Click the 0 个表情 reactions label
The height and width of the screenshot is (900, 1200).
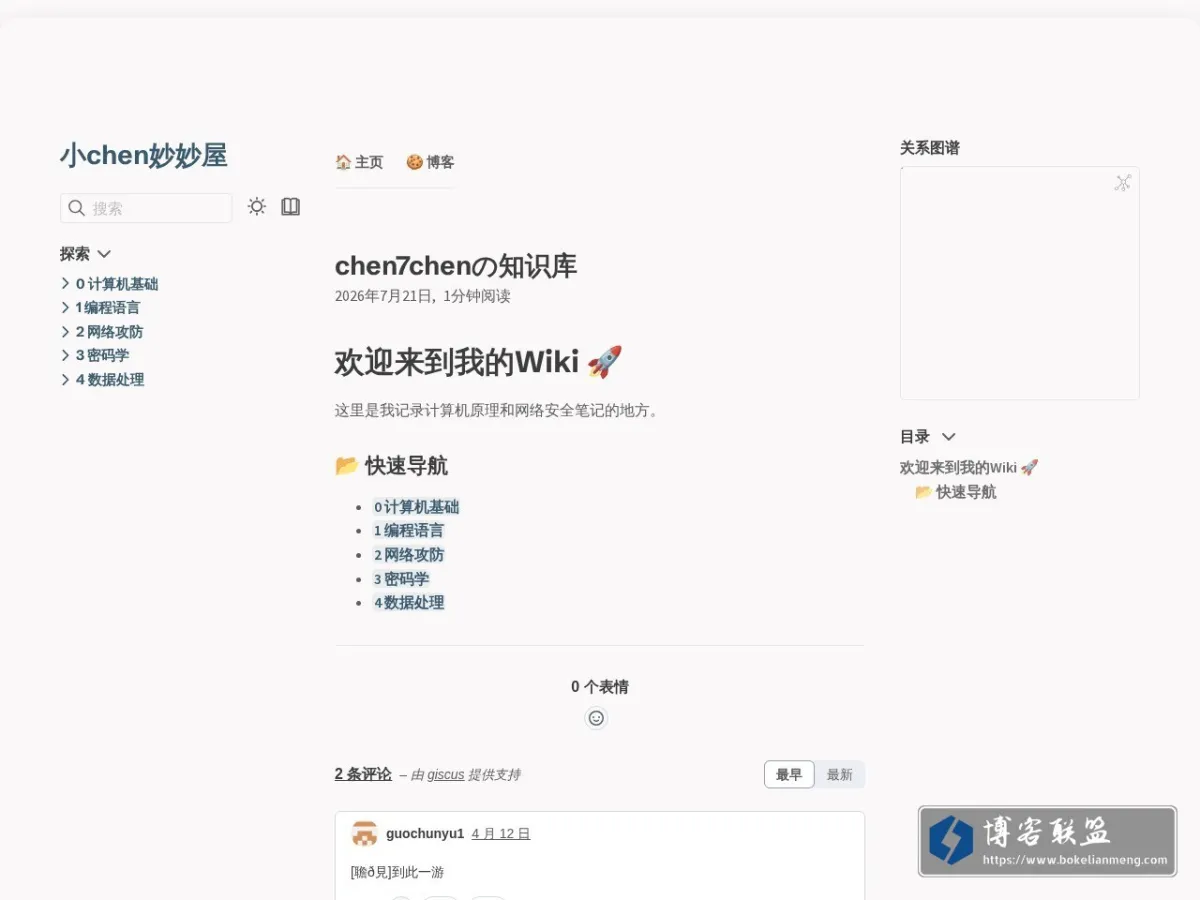pos(600,687)
